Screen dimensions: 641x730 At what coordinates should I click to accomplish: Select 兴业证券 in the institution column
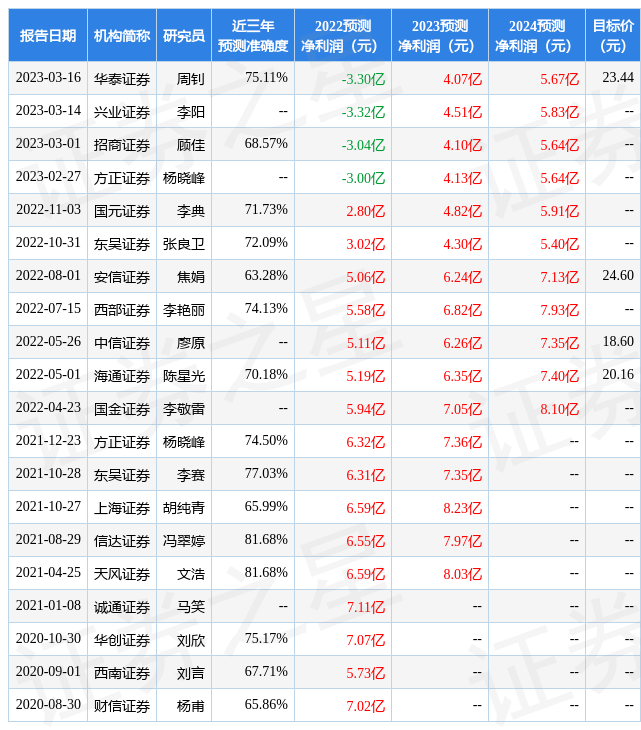coord(122,112)
